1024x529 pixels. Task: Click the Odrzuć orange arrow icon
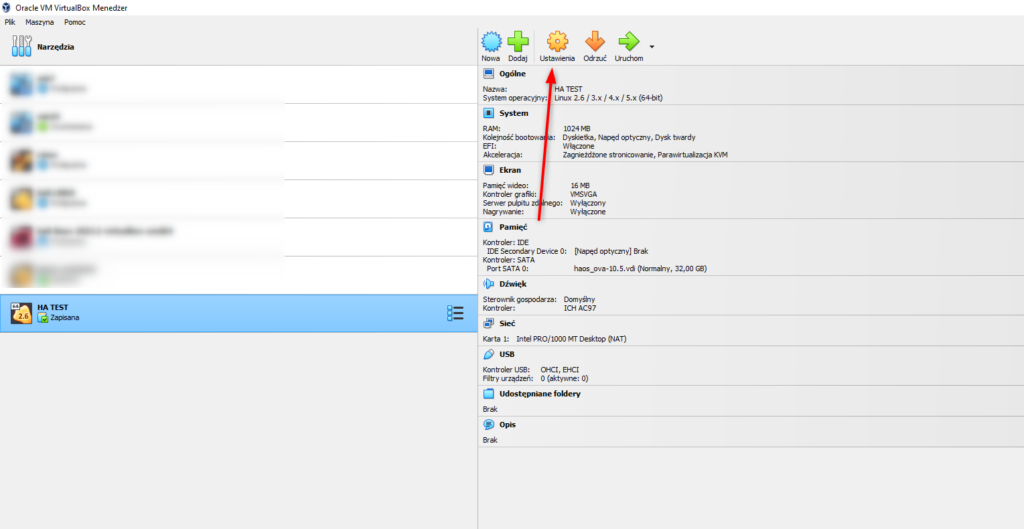(x=594, y=42)
